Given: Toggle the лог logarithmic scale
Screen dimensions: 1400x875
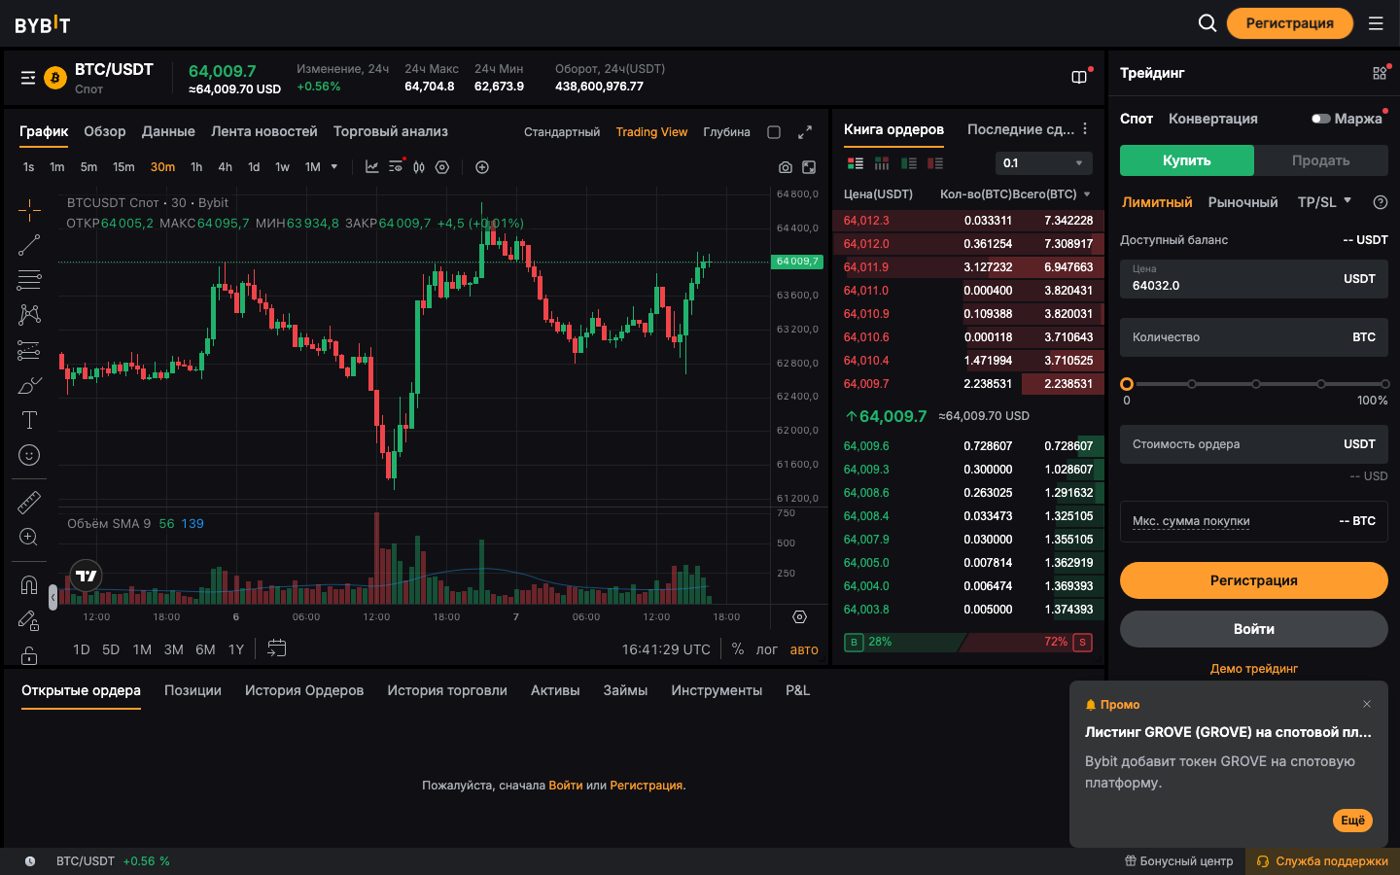Looking at the screenshot, I should 767,649.
